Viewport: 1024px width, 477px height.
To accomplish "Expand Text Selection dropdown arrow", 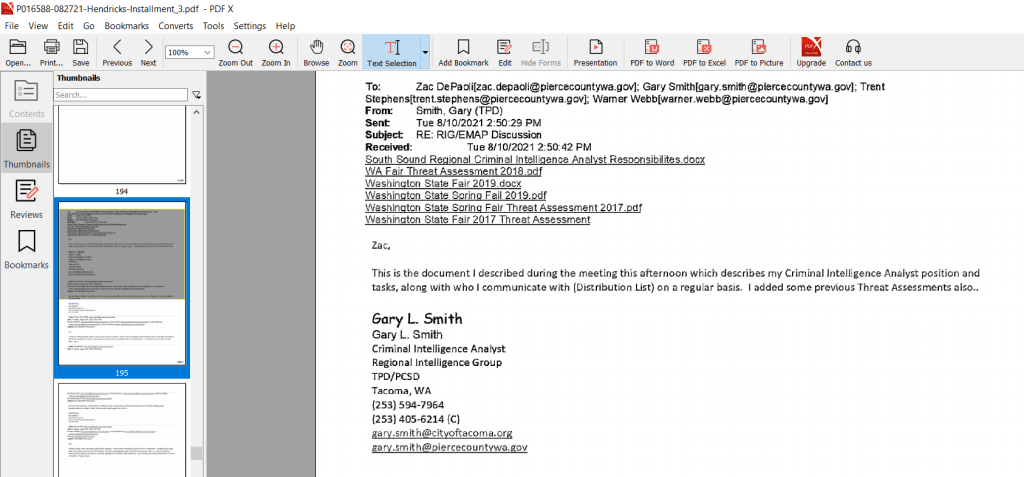I will point(425,51).
